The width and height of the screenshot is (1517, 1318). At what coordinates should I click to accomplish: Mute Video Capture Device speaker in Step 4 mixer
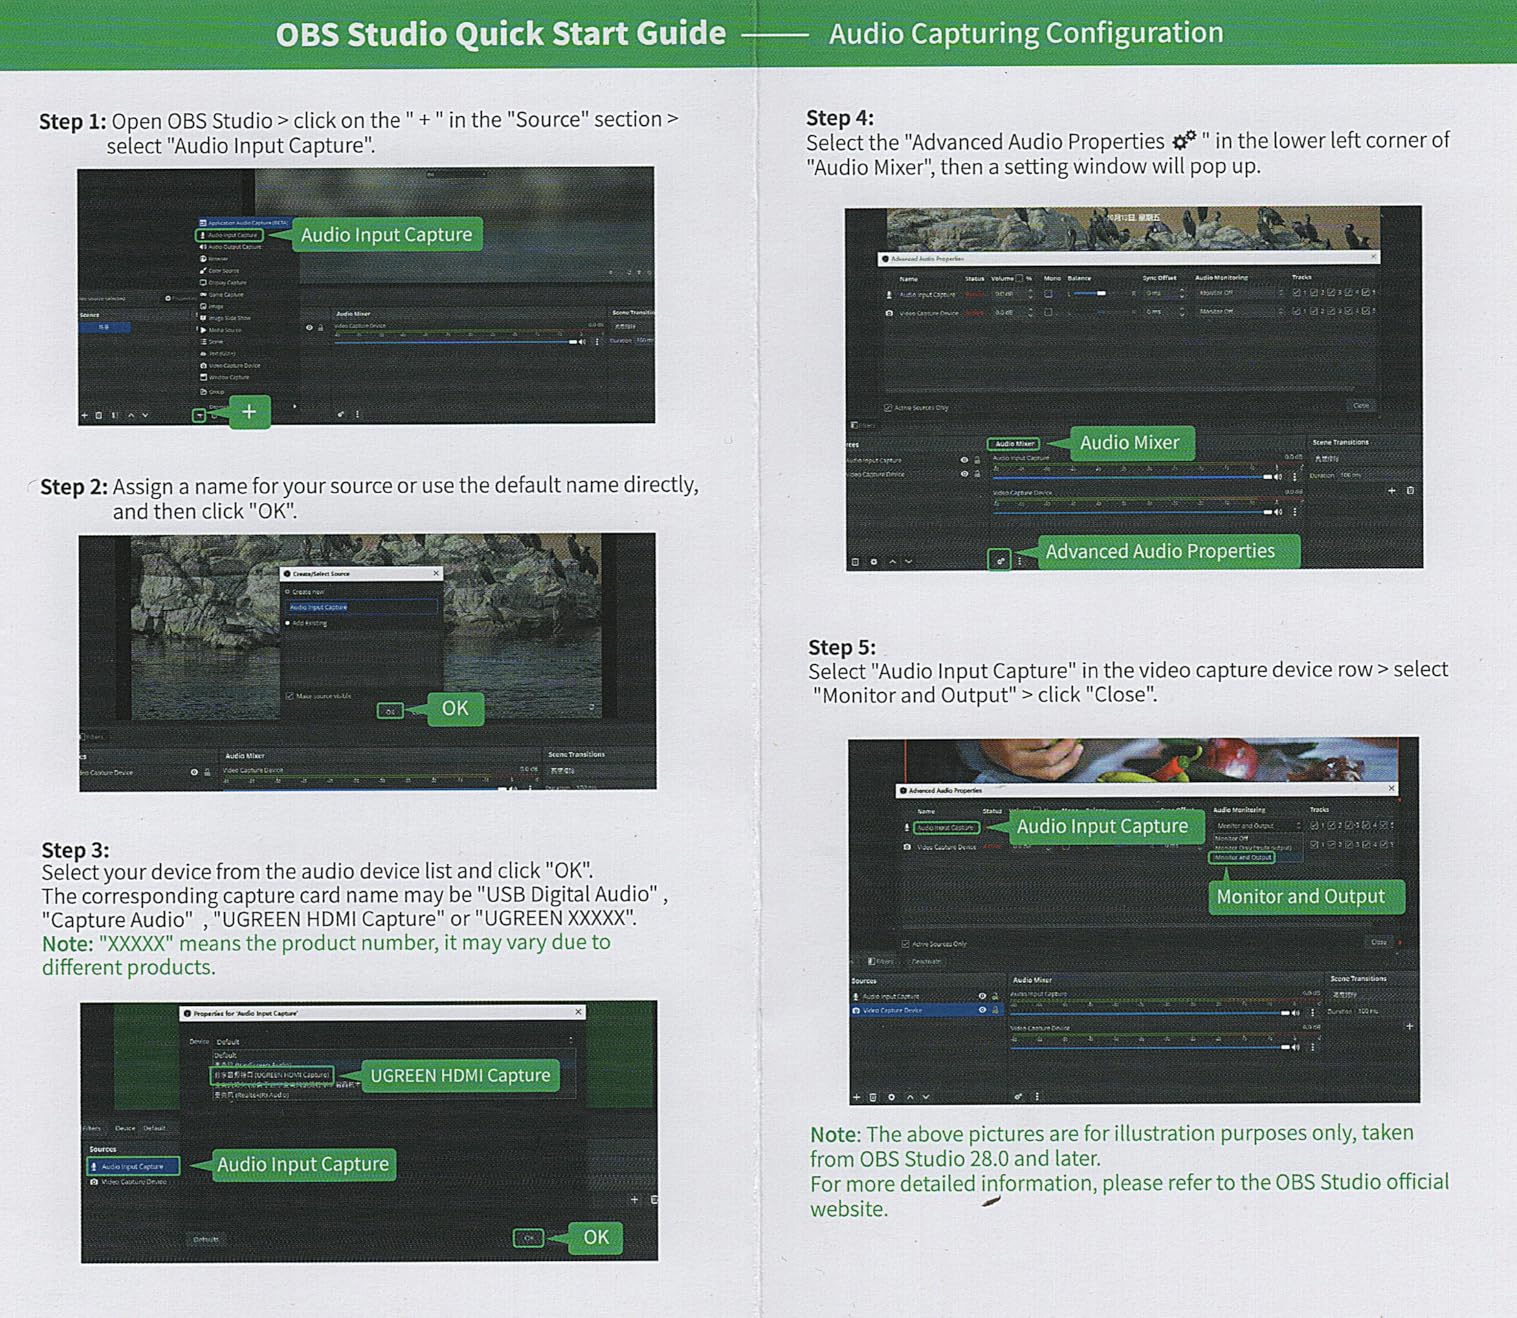(x=1278, y=512)
